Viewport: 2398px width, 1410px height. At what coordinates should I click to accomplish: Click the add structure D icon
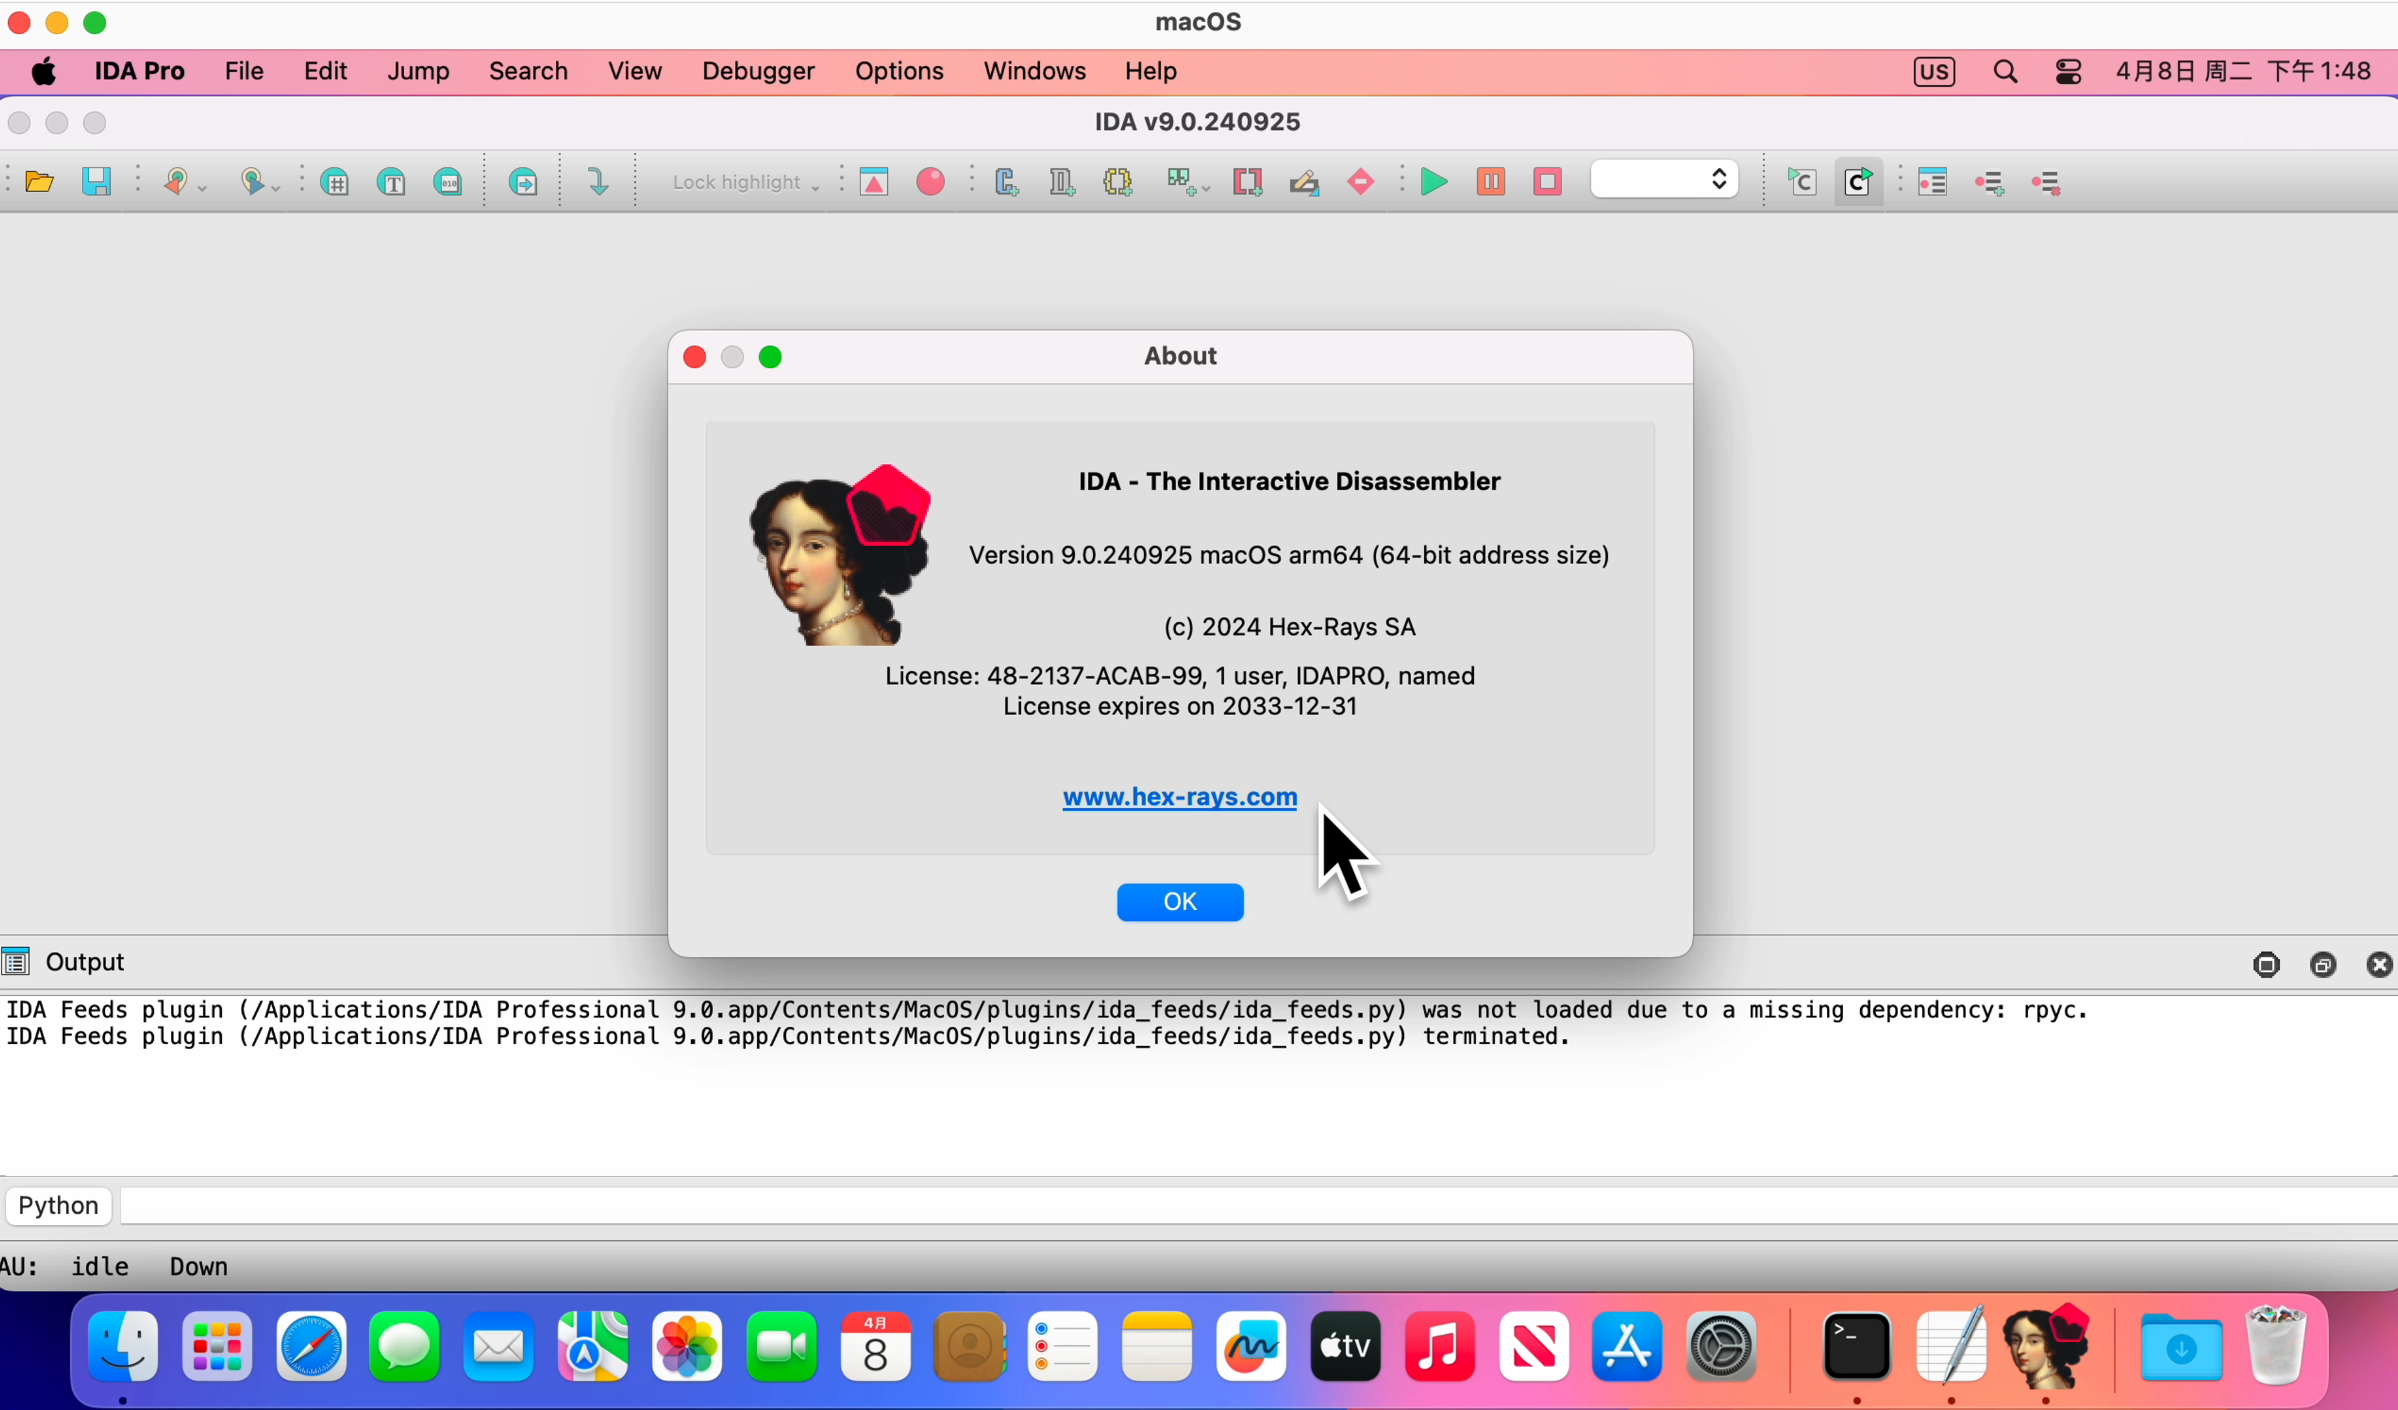(x=1062, y=182)
